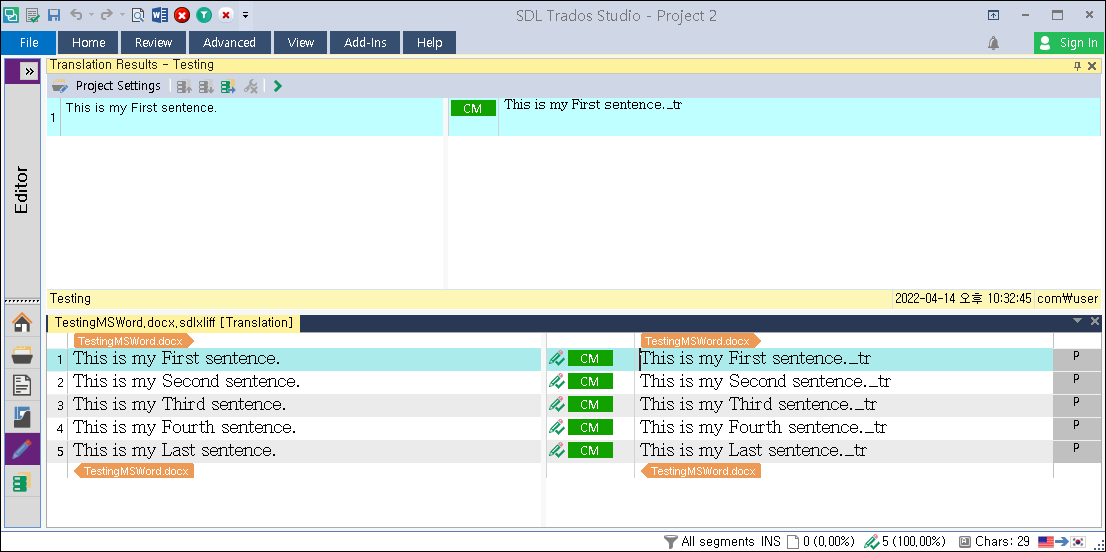Click the SDL Trados Studio application logo icon
This screenshot has width=1106, height=552.
[11, 14]
